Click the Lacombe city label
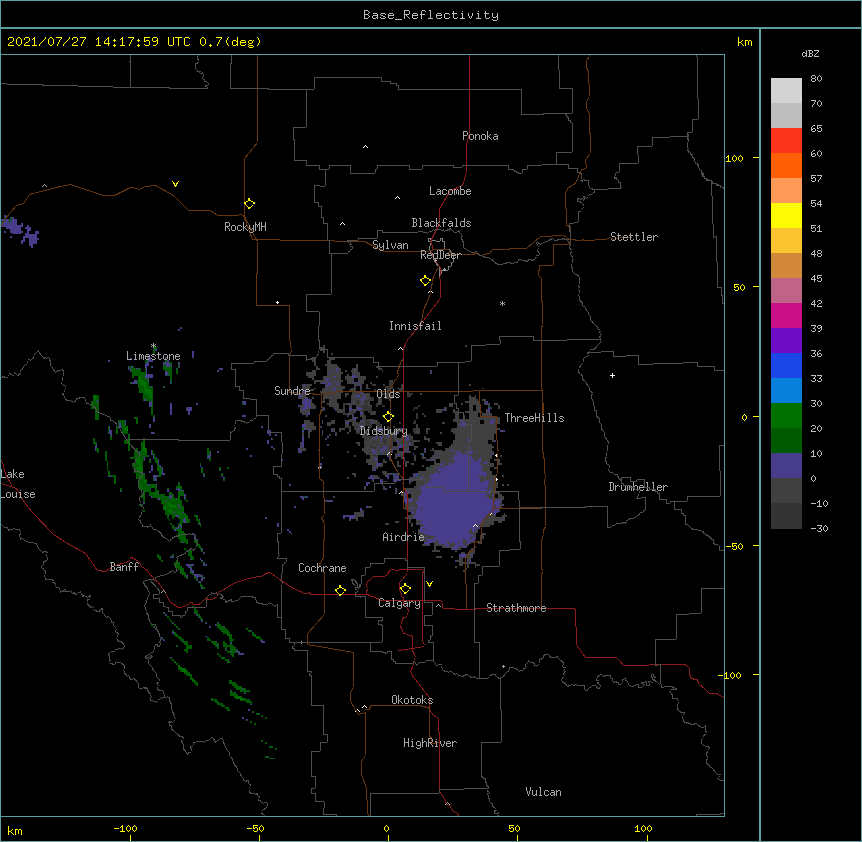Screen dimensions: 862x842 coord(450,191)
